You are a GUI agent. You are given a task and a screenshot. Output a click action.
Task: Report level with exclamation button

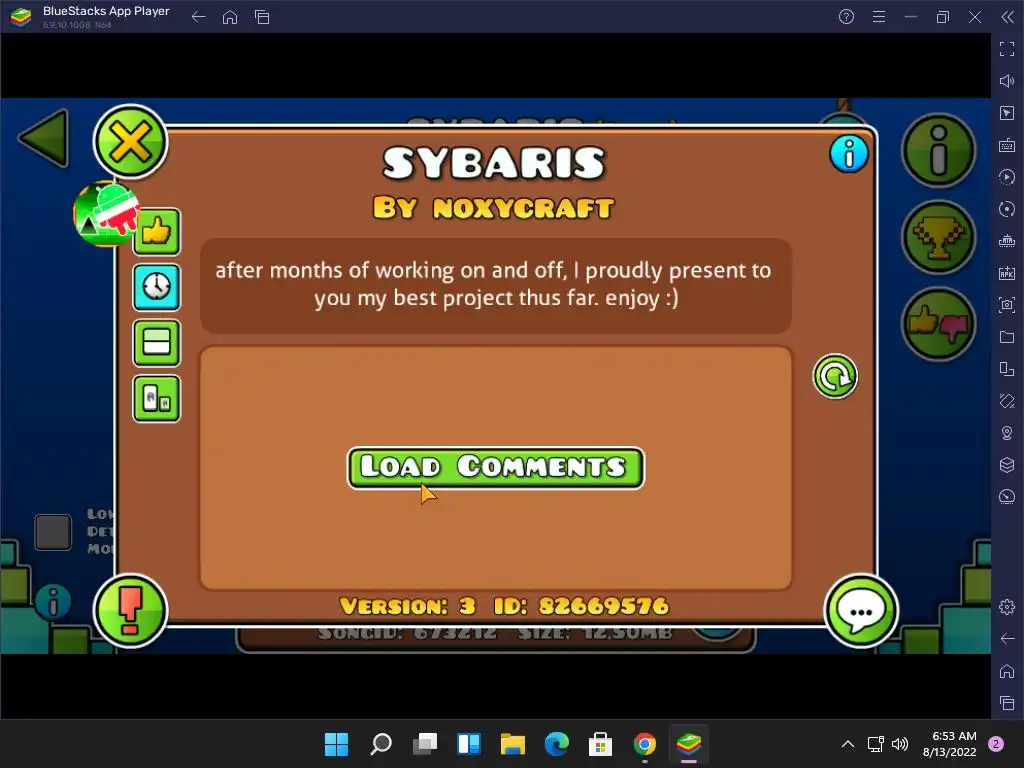pyautogui.click(x=131, y=611)
